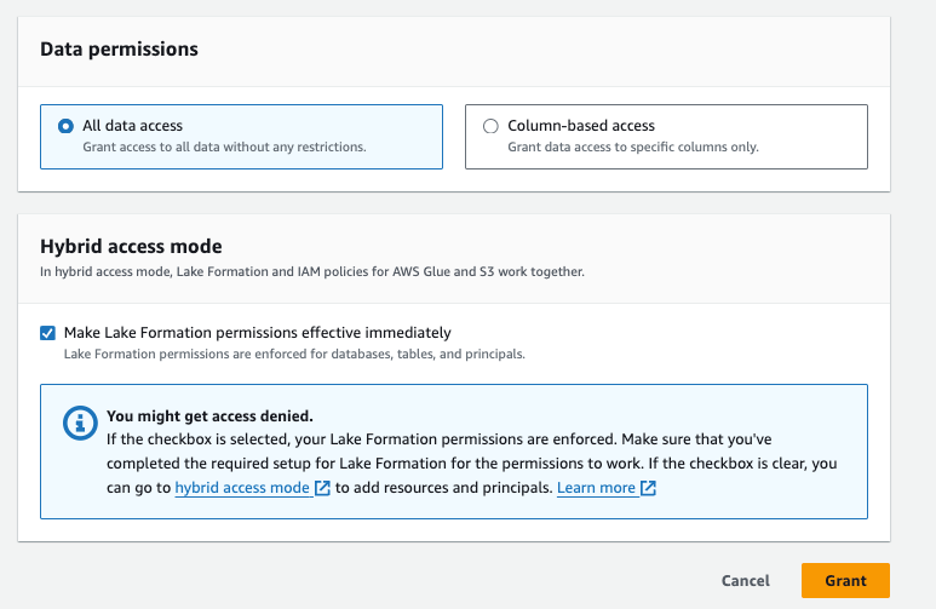Click the hybrid access mode description about IAM policies

(312, 271)
